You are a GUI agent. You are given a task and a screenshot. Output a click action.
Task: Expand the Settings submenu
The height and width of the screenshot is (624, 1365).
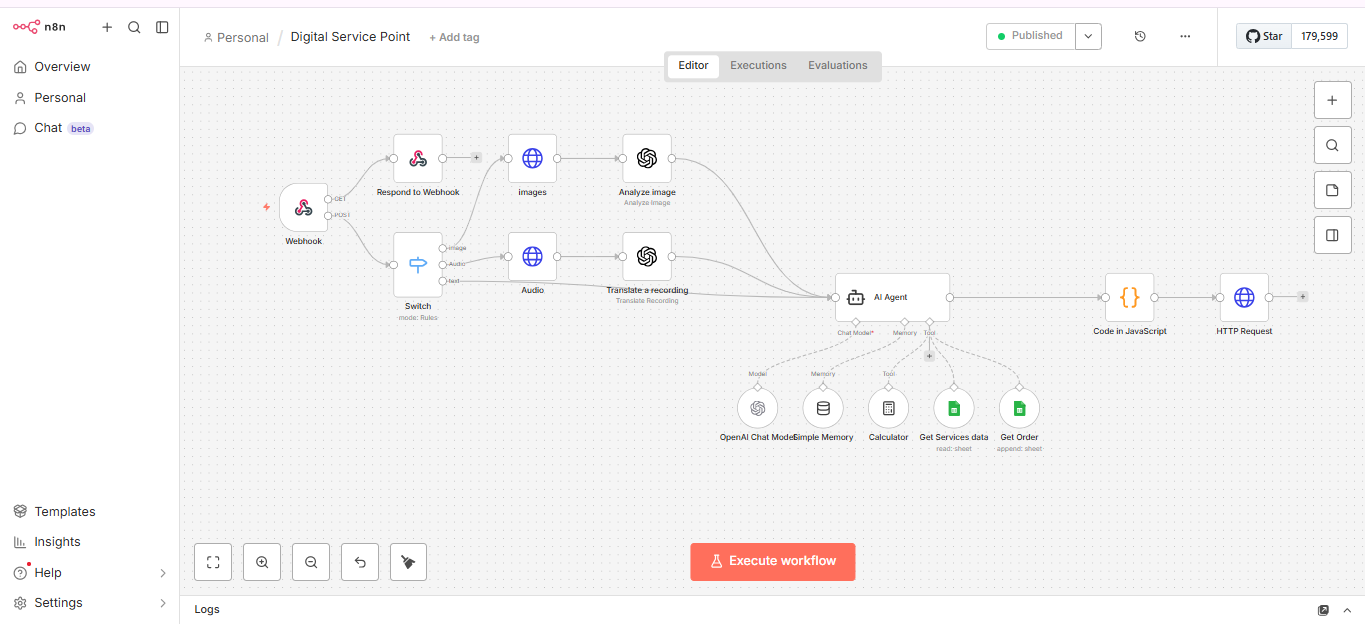(x=163, y=603)
